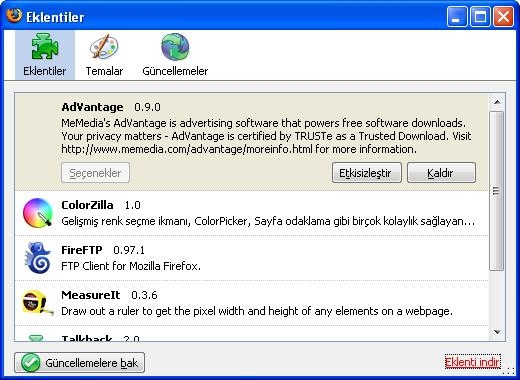Click the scrollbar up arrow

coord(497,102)
